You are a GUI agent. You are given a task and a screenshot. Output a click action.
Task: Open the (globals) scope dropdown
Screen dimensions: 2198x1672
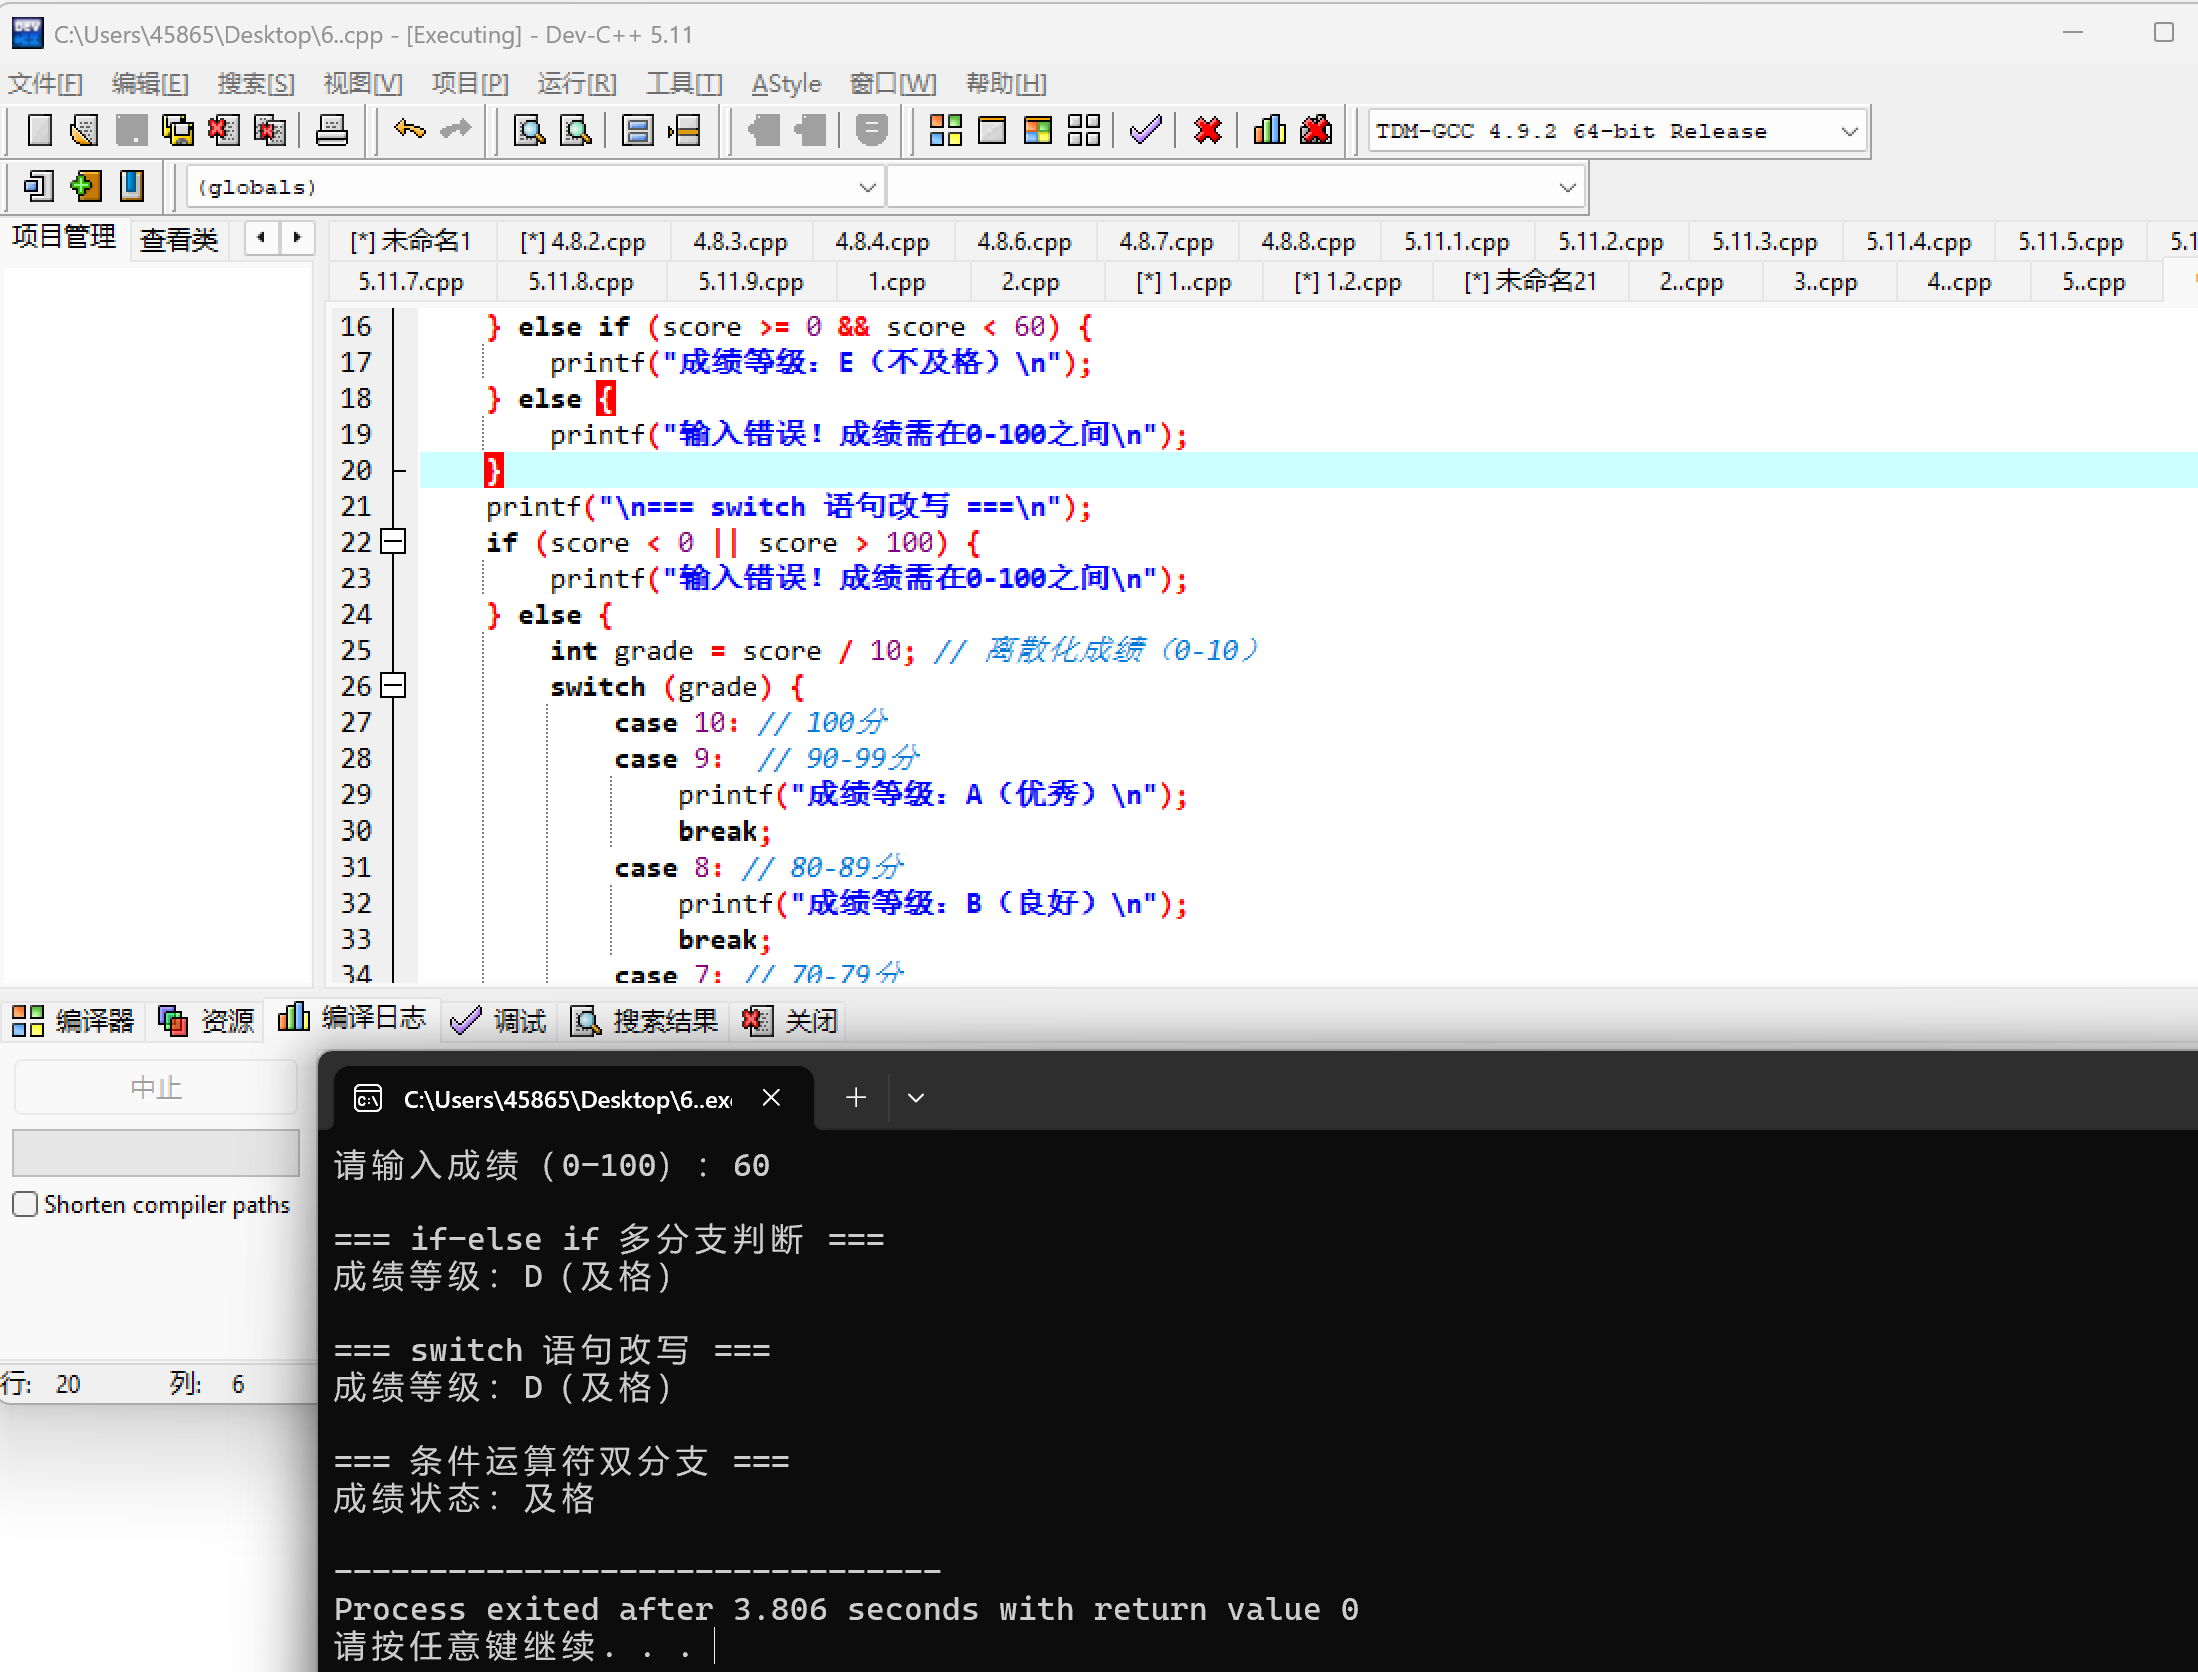click(x=867, y=187)
